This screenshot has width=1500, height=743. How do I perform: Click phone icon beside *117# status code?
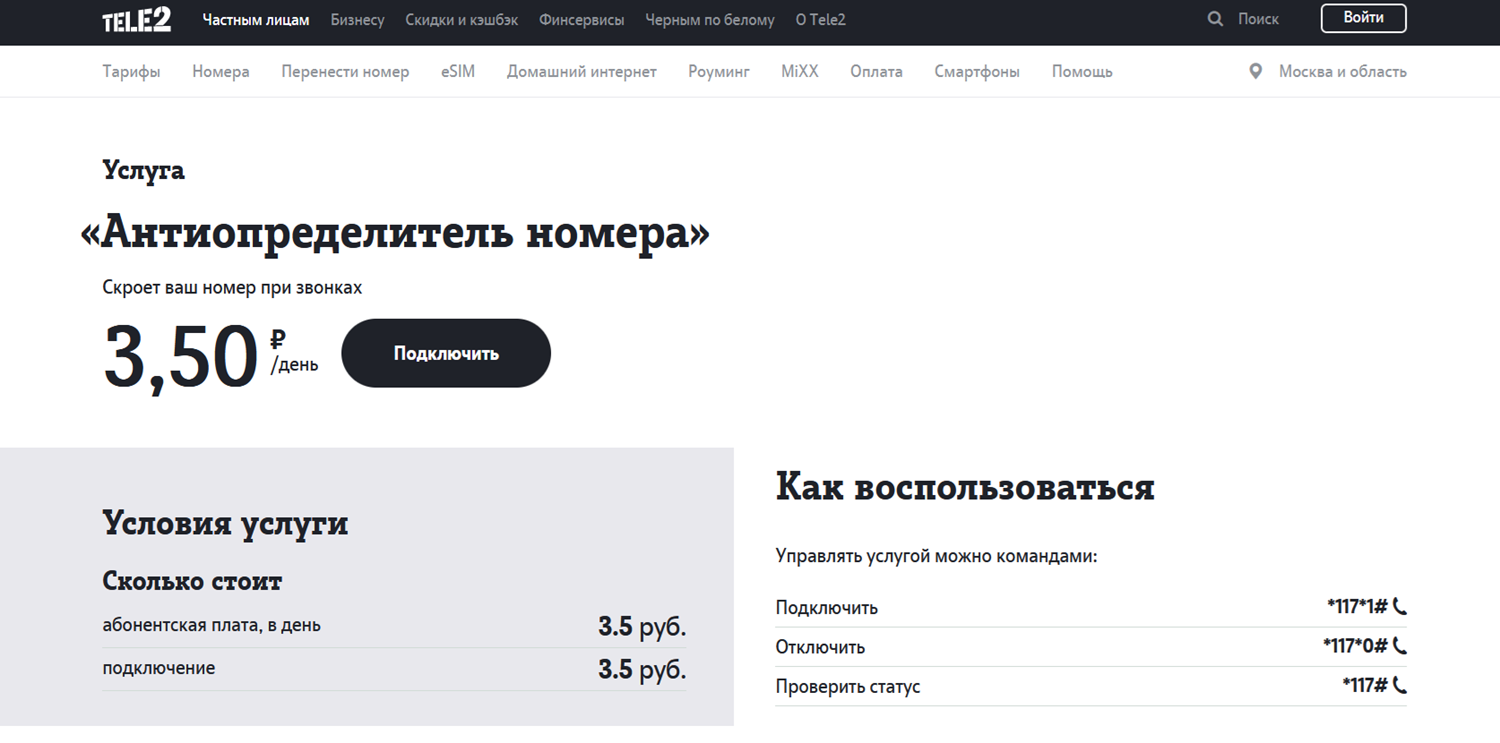(x=1400, y=686)
